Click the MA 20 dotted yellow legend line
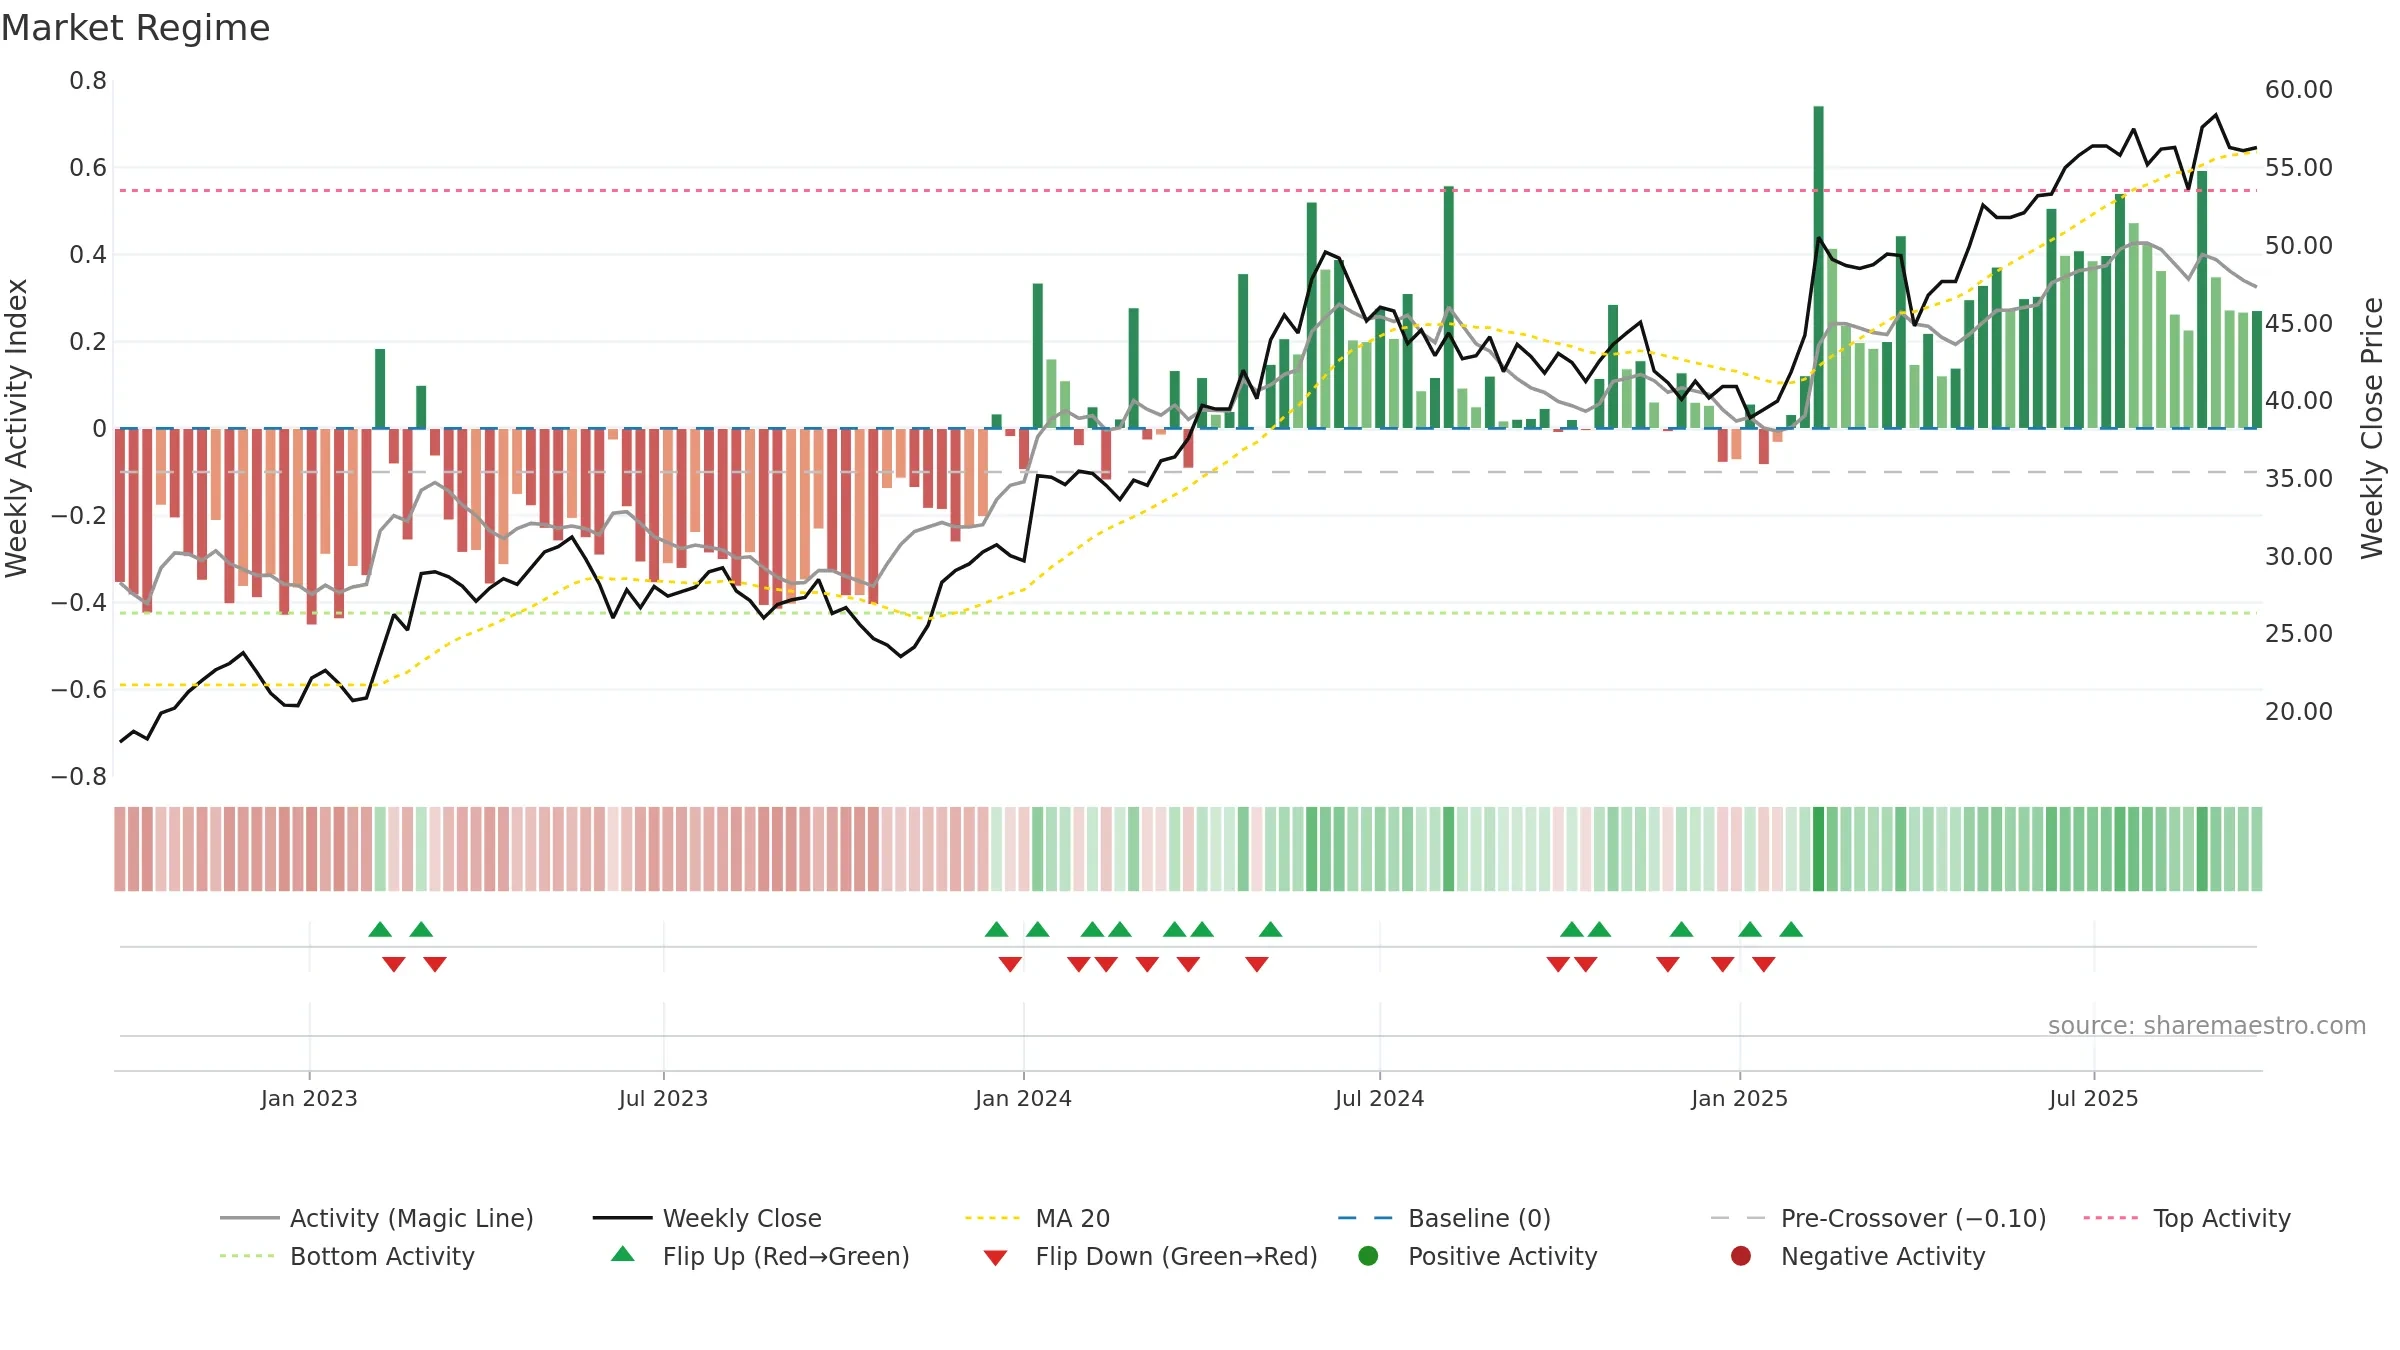Screen dimensions: 2400x1350 [992, 1218]
